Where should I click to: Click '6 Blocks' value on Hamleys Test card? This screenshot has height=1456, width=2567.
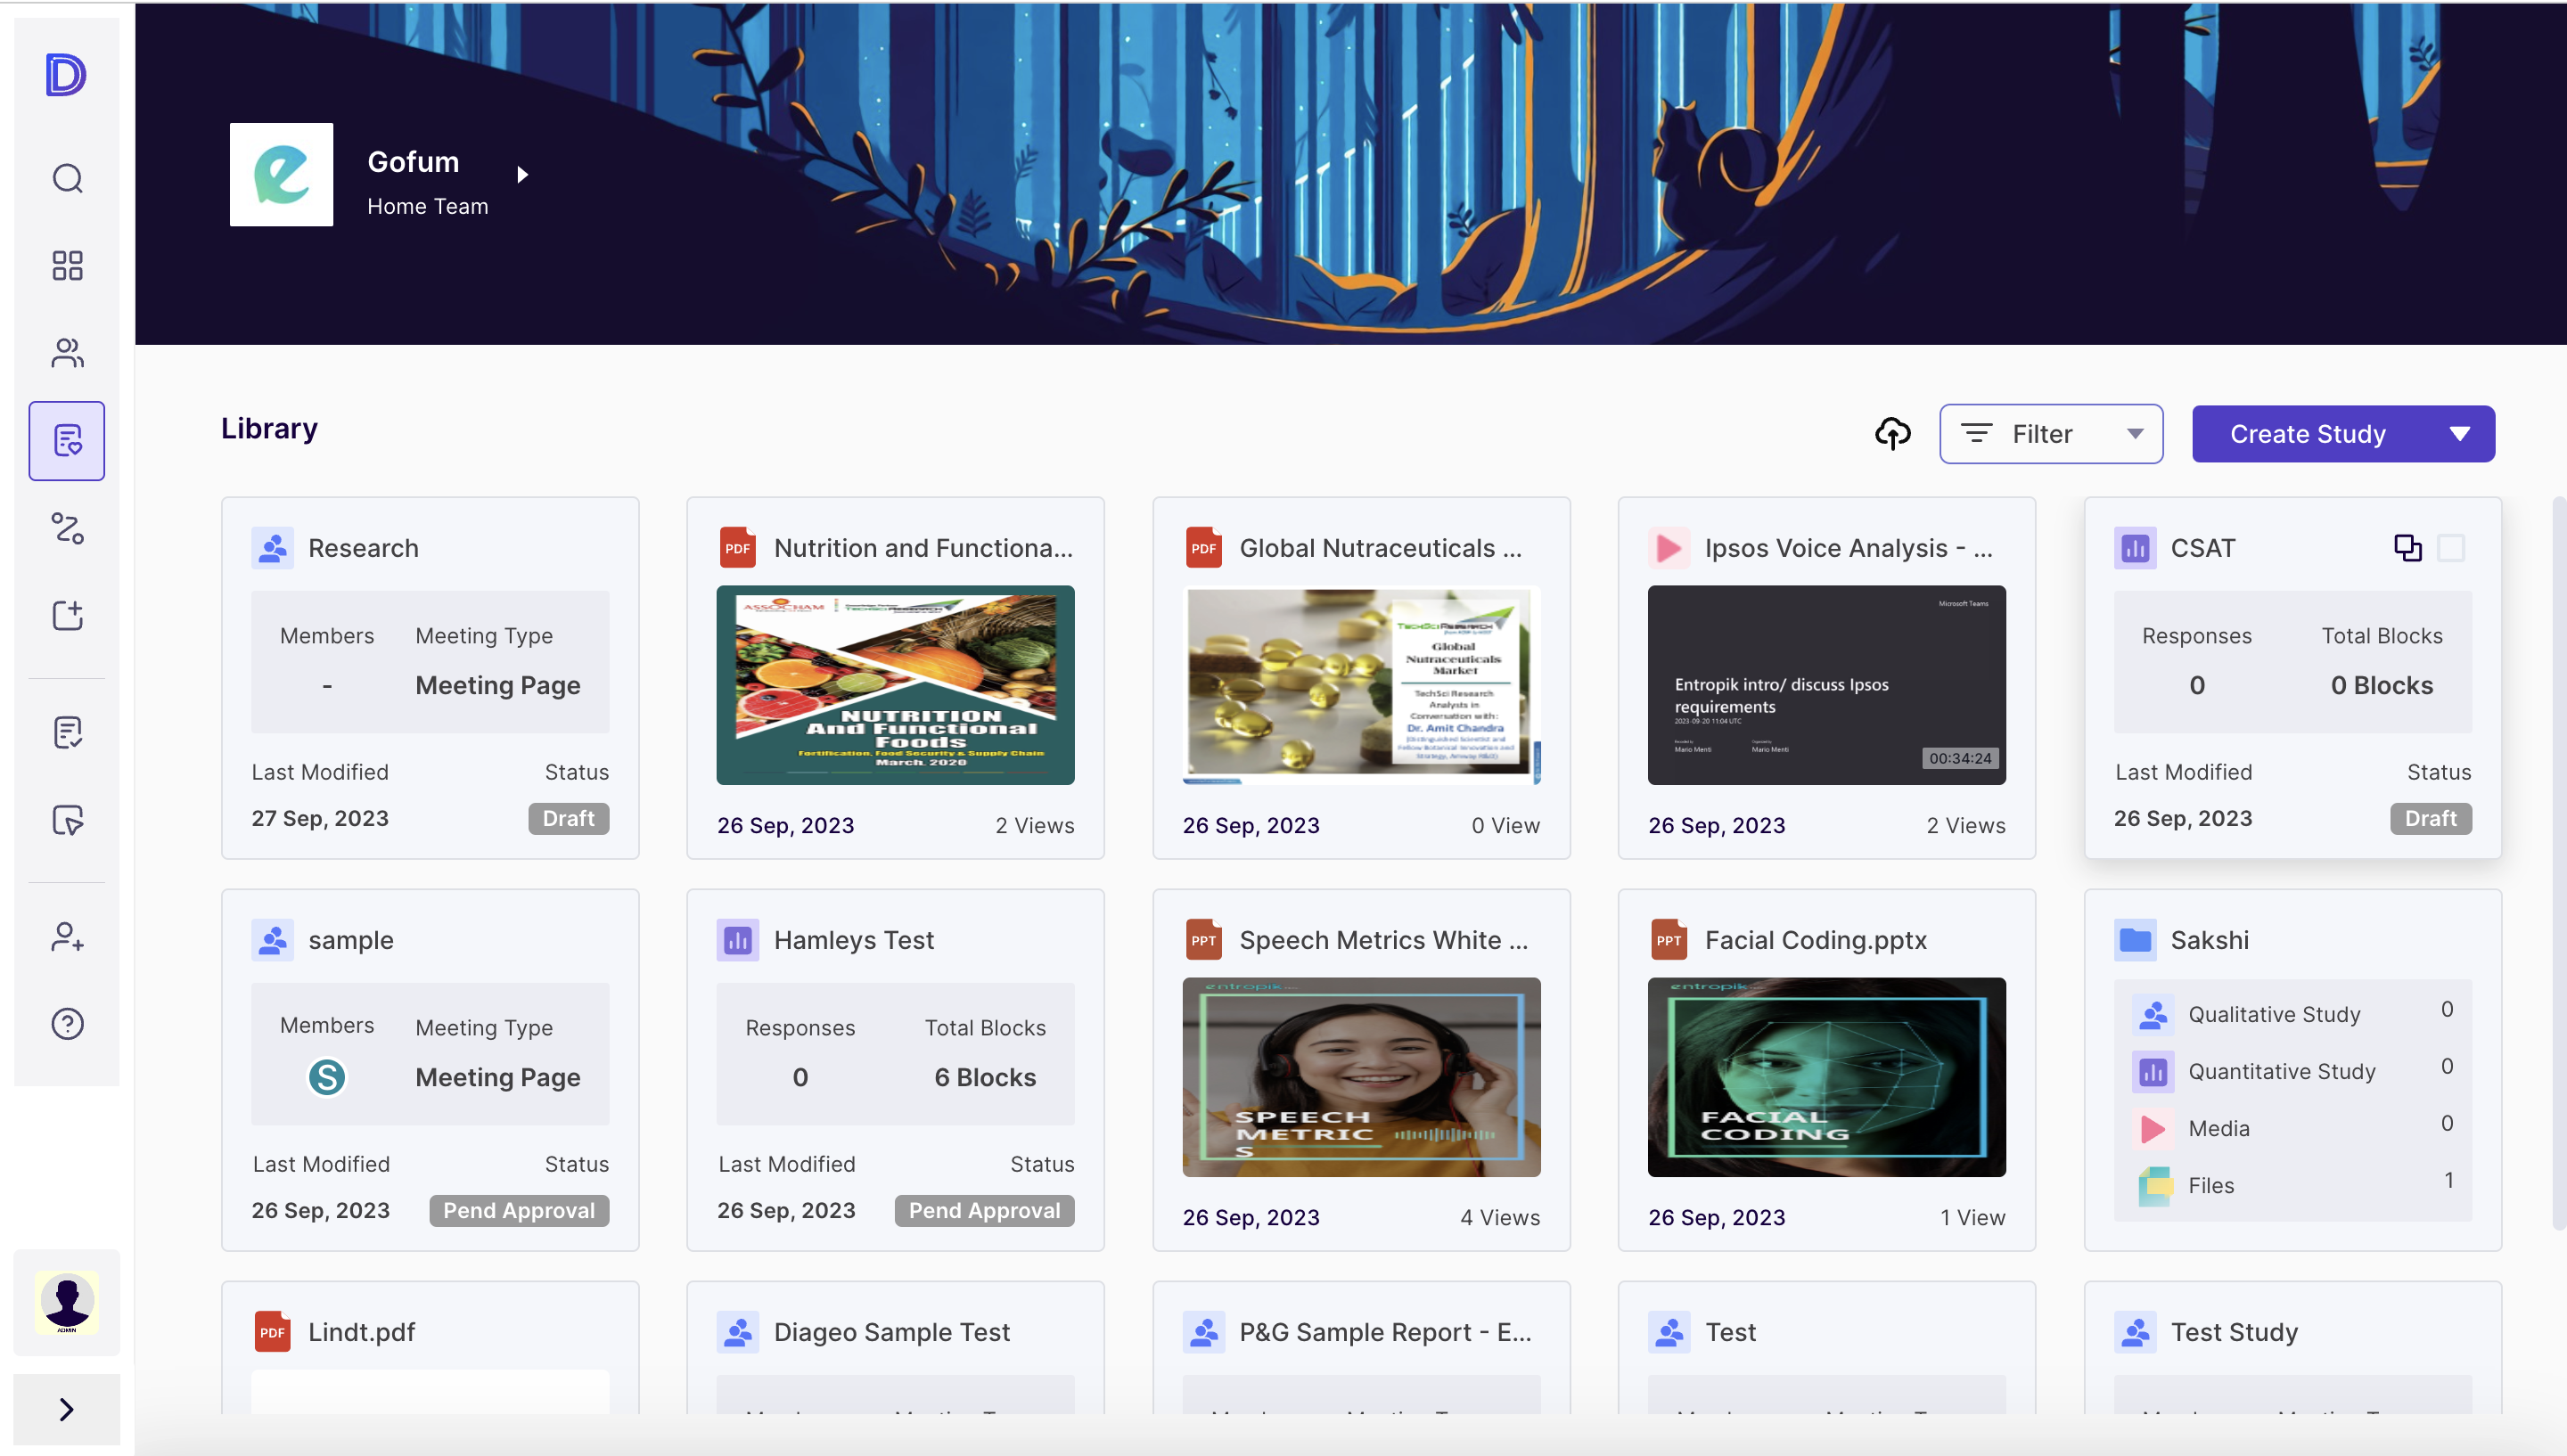pyautogui.click(x=985, y=1077)
